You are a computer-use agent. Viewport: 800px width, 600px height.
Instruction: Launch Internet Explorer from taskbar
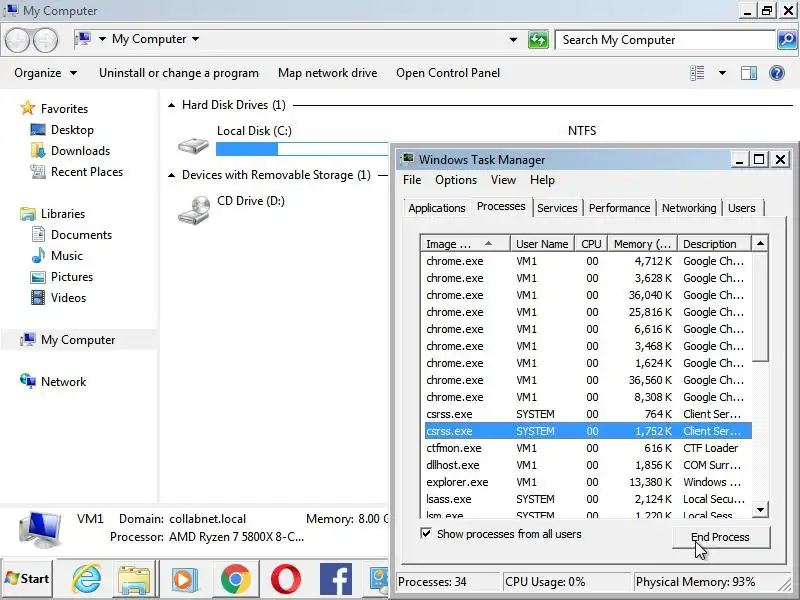86,579
